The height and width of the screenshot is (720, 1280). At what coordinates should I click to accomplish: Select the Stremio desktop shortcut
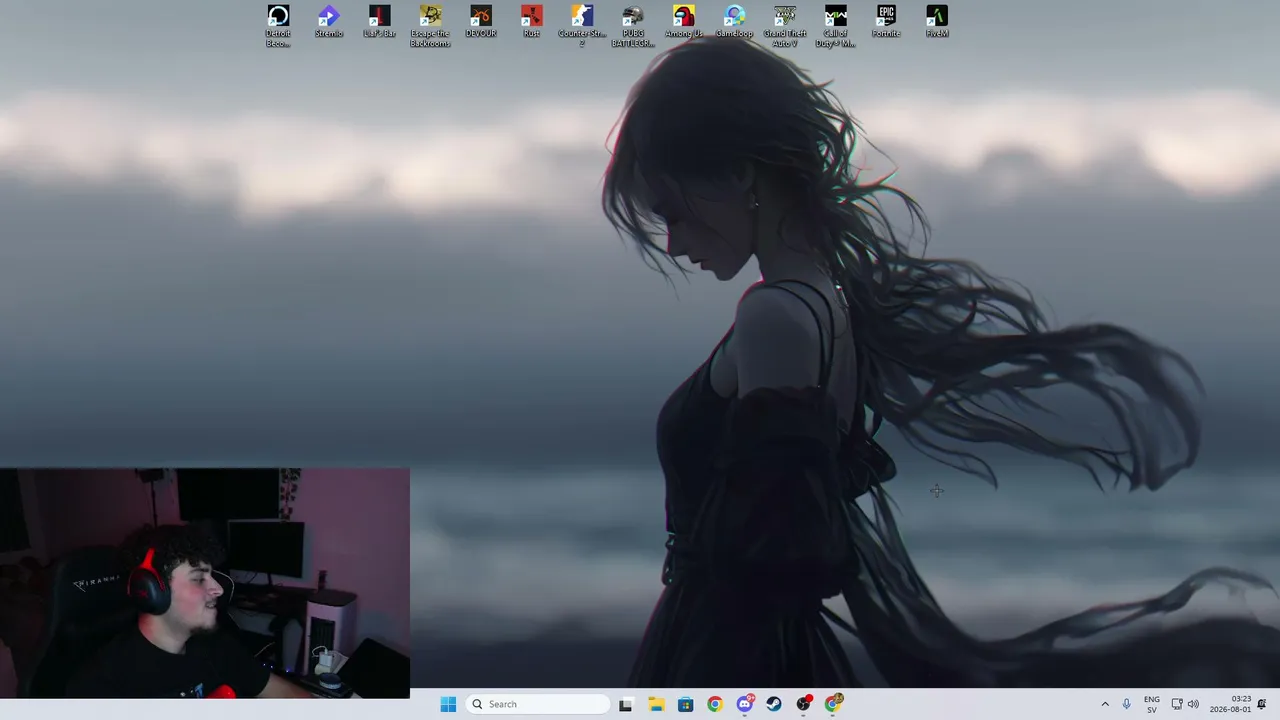coord(329,22)
